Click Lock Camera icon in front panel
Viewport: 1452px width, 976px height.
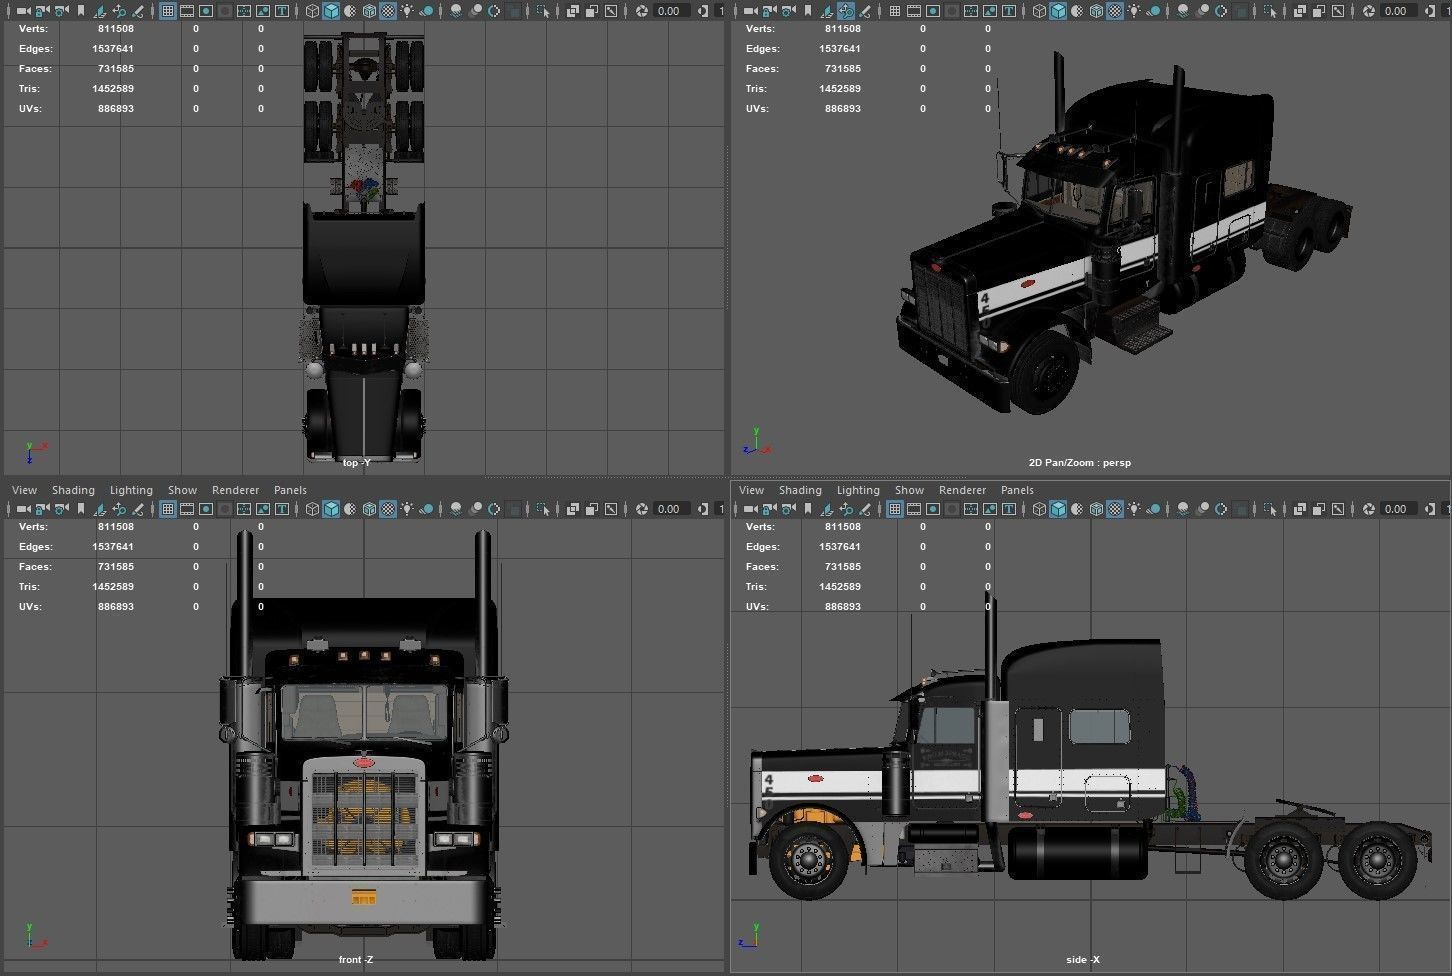coord(42,509)
